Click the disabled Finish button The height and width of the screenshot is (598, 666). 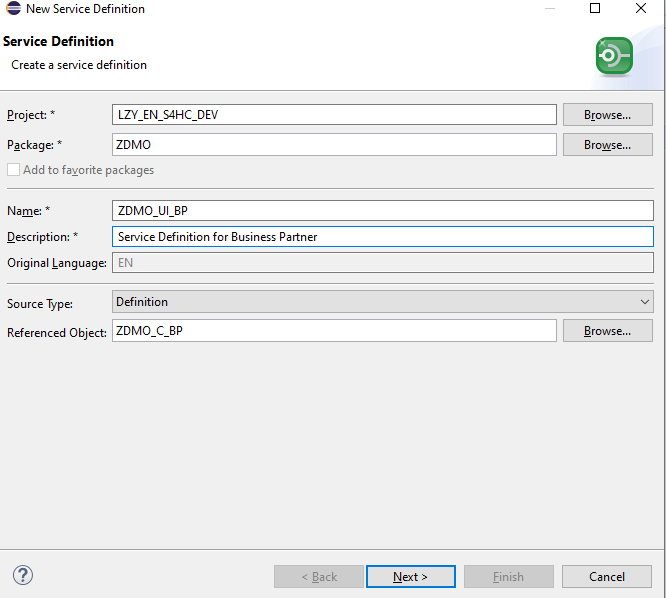[x=508, y=577]
